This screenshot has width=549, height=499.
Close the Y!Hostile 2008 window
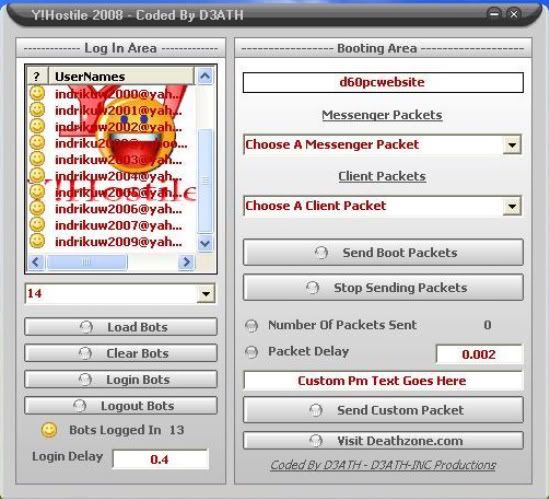(x=514, y=14)
